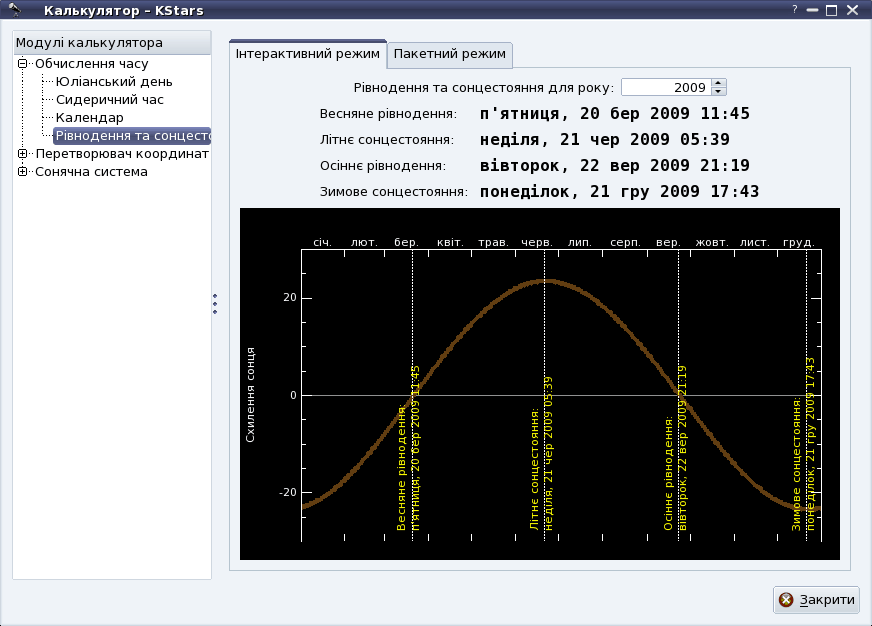This screenshot has height=626, width=872.
Task: Increase the year with the up arrow
Action: click(x=718, y=83)
